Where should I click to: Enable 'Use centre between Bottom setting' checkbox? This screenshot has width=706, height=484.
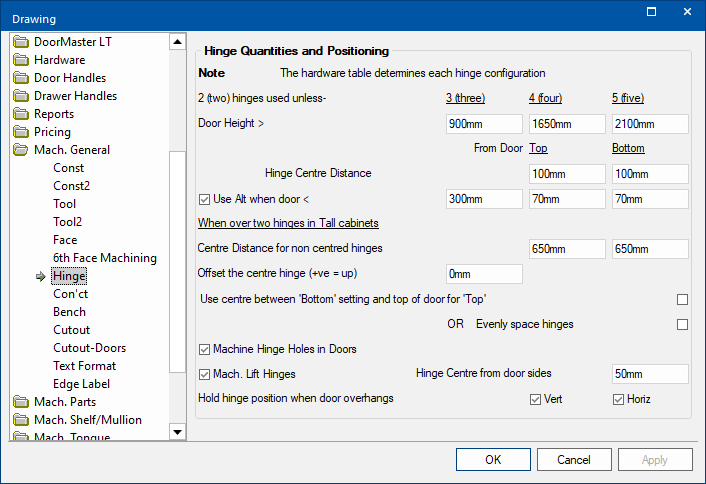coord(682,299)
